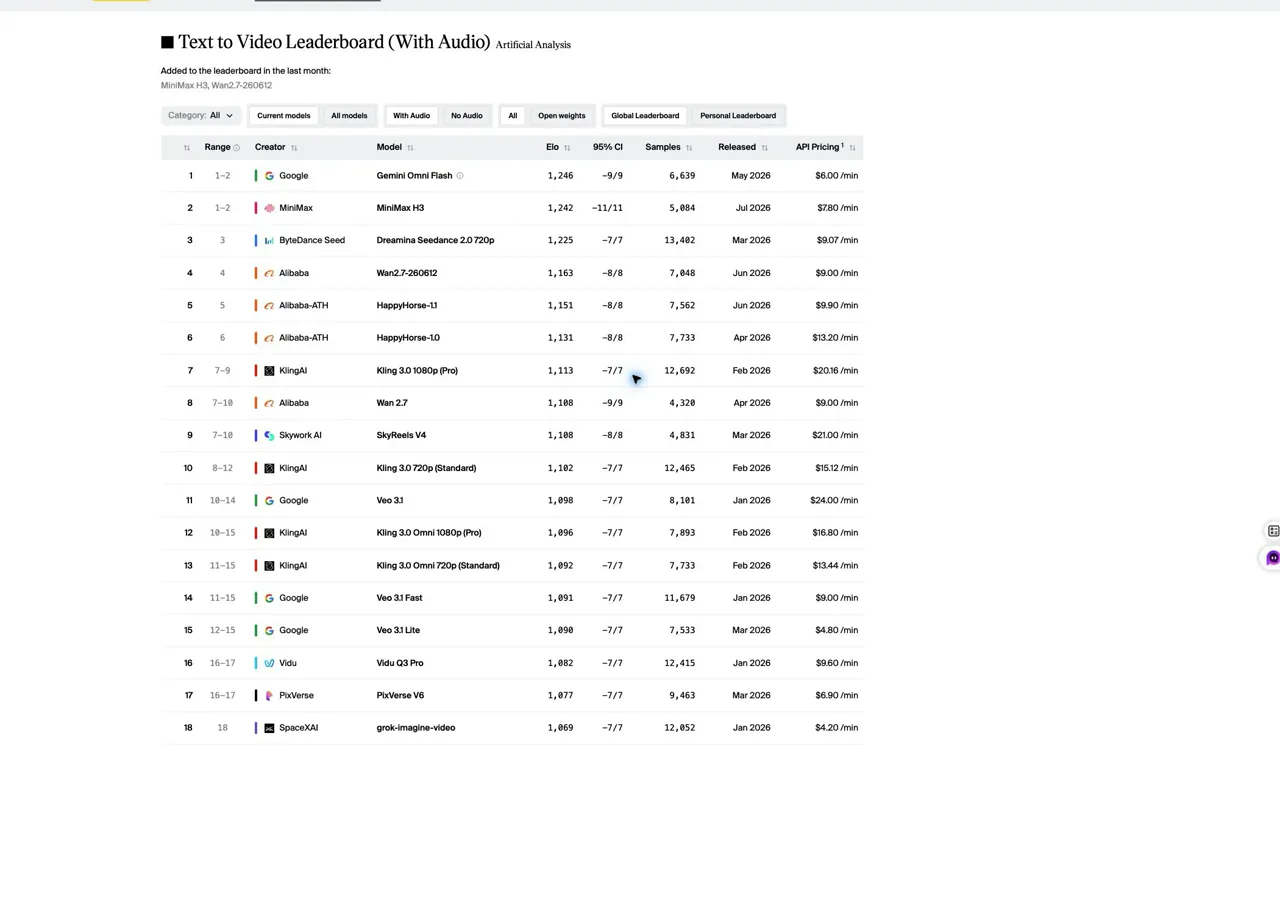Image resolution: width=1280 pixels, height=914 pixels.
Task: Click the -11/11 confidence interval value
Action: point(607,208)
